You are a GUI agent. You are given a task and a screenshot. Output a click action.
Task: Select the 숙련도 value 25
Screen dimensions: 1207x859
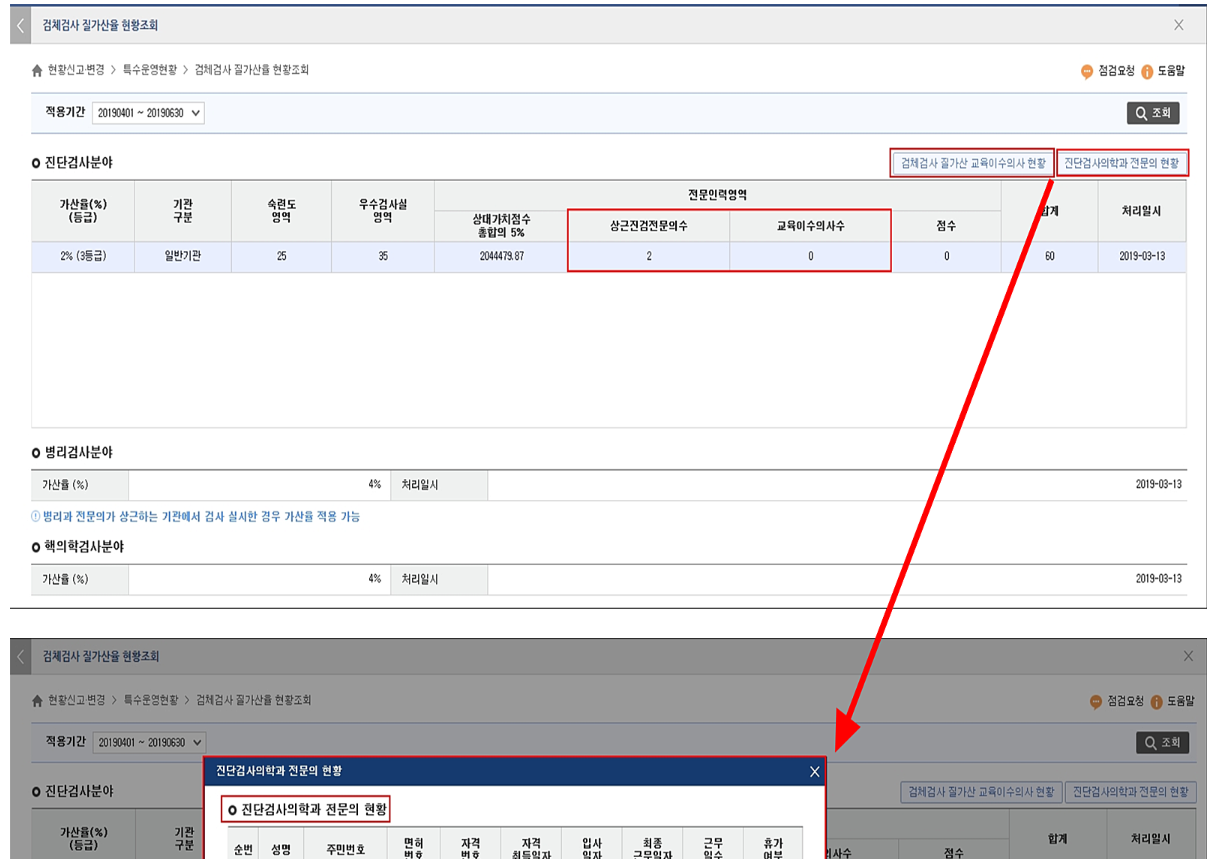click(x=282, y=257)
